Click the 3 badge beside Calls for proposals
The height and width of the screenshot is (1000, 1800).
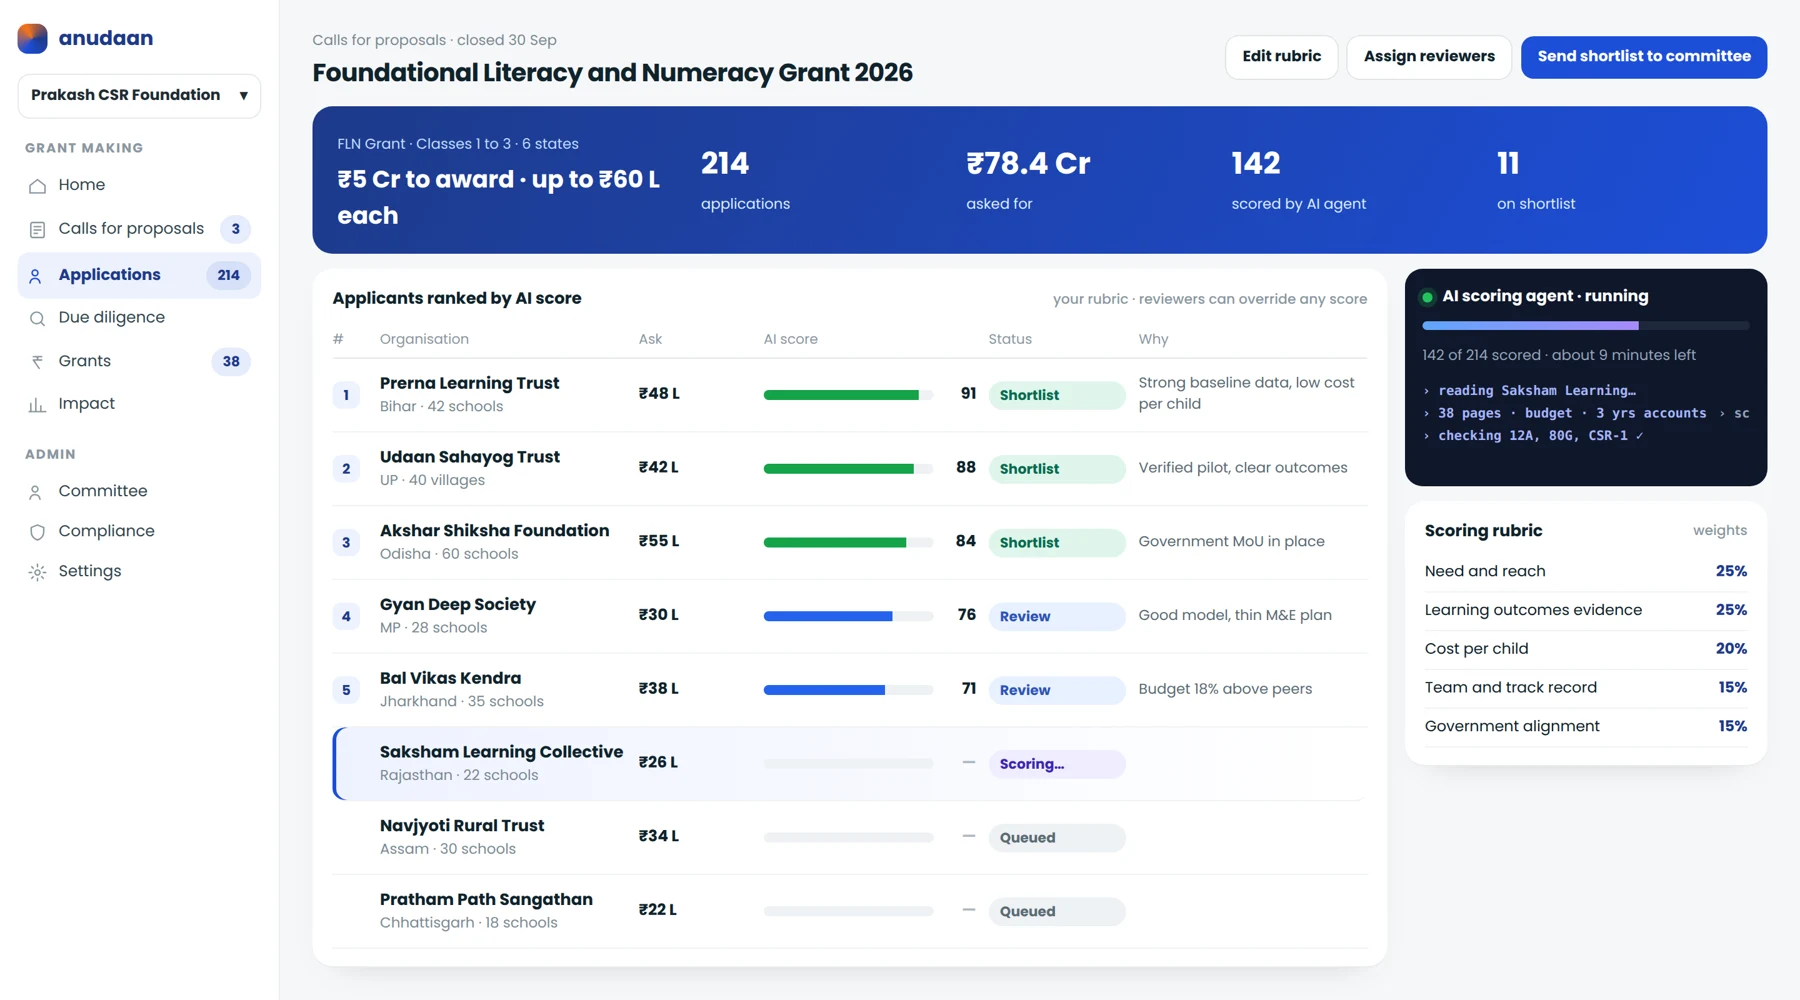(236, 229)
